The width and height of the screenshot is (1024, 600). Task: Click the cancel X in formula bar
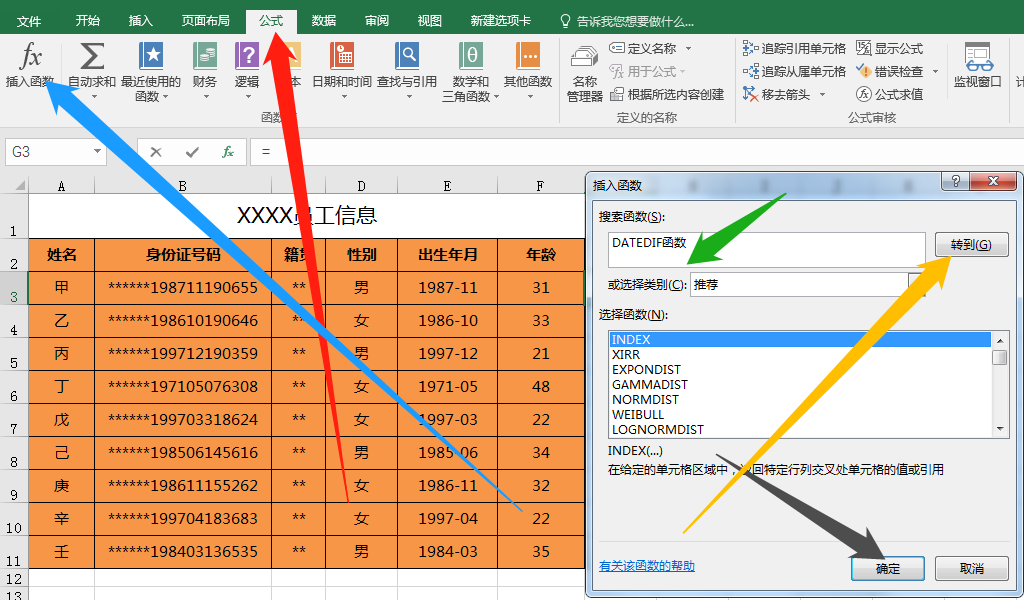coord(155,152)
